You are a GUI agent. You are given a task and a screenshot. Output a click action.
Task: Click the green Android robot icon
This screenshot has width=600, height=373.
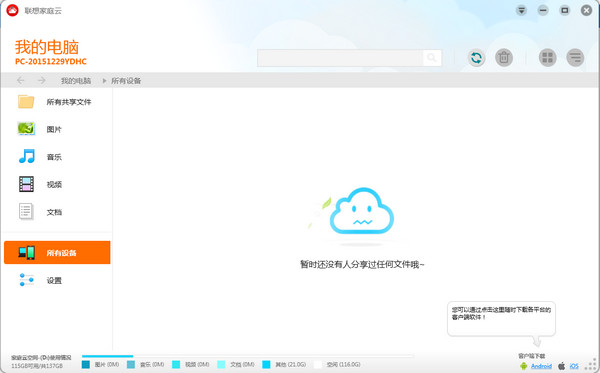click(x=523, y=366)
